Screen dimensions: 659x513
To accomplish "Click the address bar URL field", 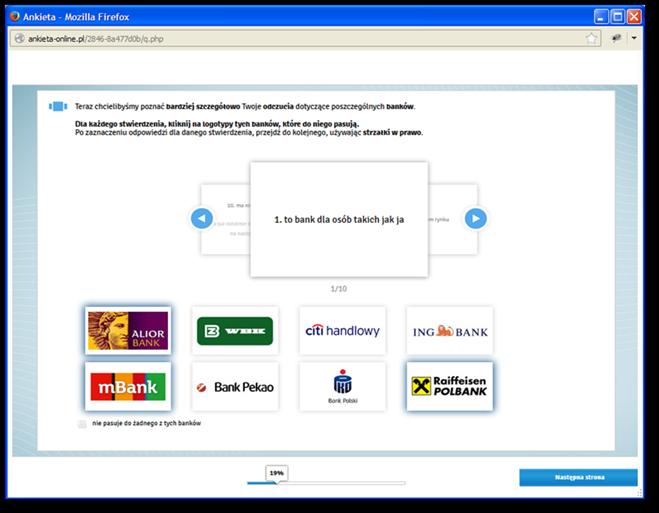I will tap(304, 39).
